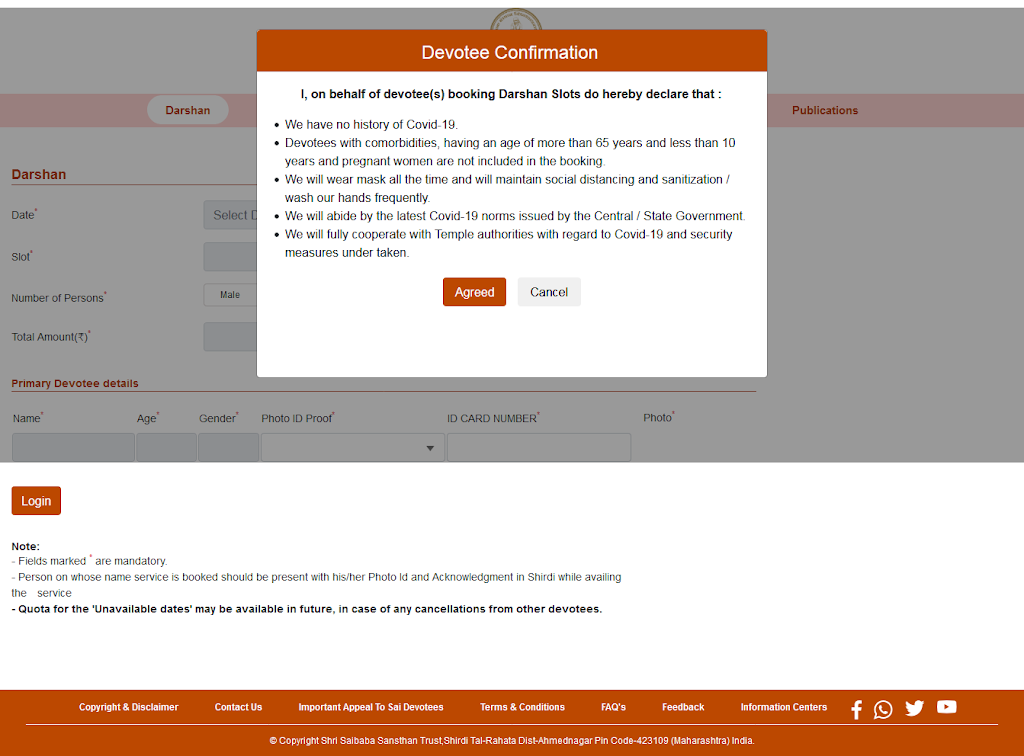Visit the Contact Us footer link
The image size is (1024, 756).
coord(238,707)
